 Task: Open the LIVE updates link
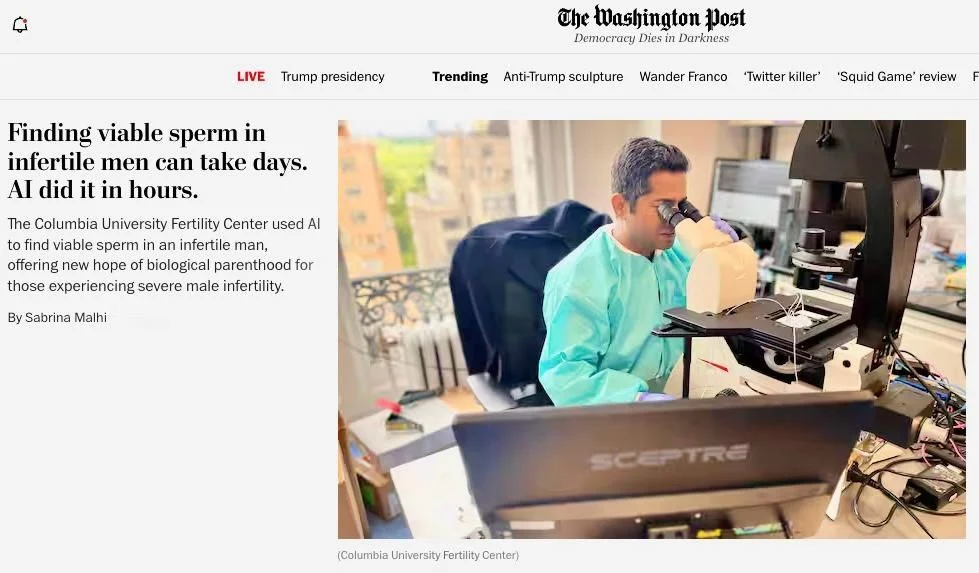(x=251, y=77)
